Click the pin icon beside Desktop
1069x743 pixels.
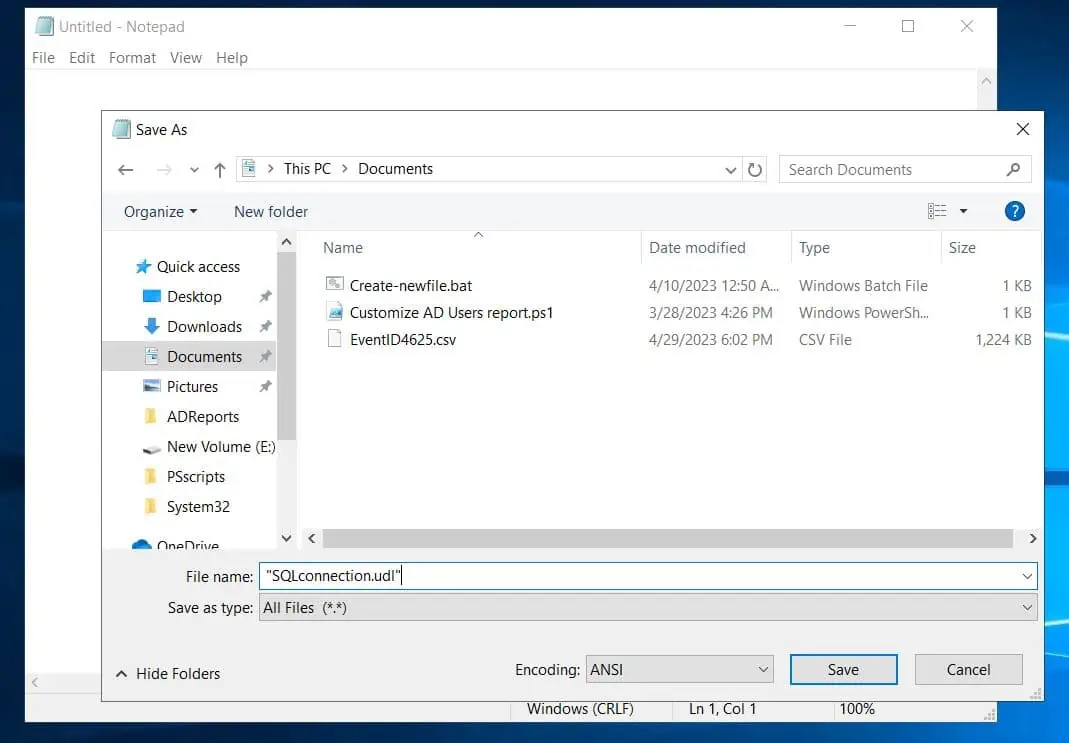[x=265, y=297]
